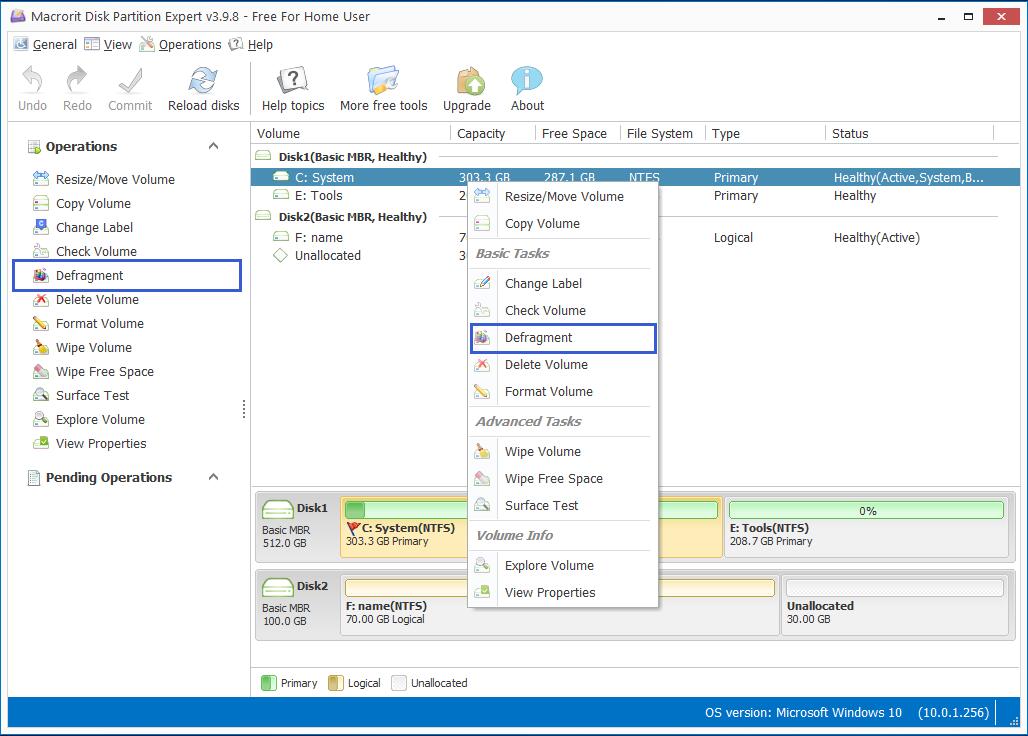The image size is (1028, 736).
Task: Sort by the File System column header
Action: (x=662, y=134)
